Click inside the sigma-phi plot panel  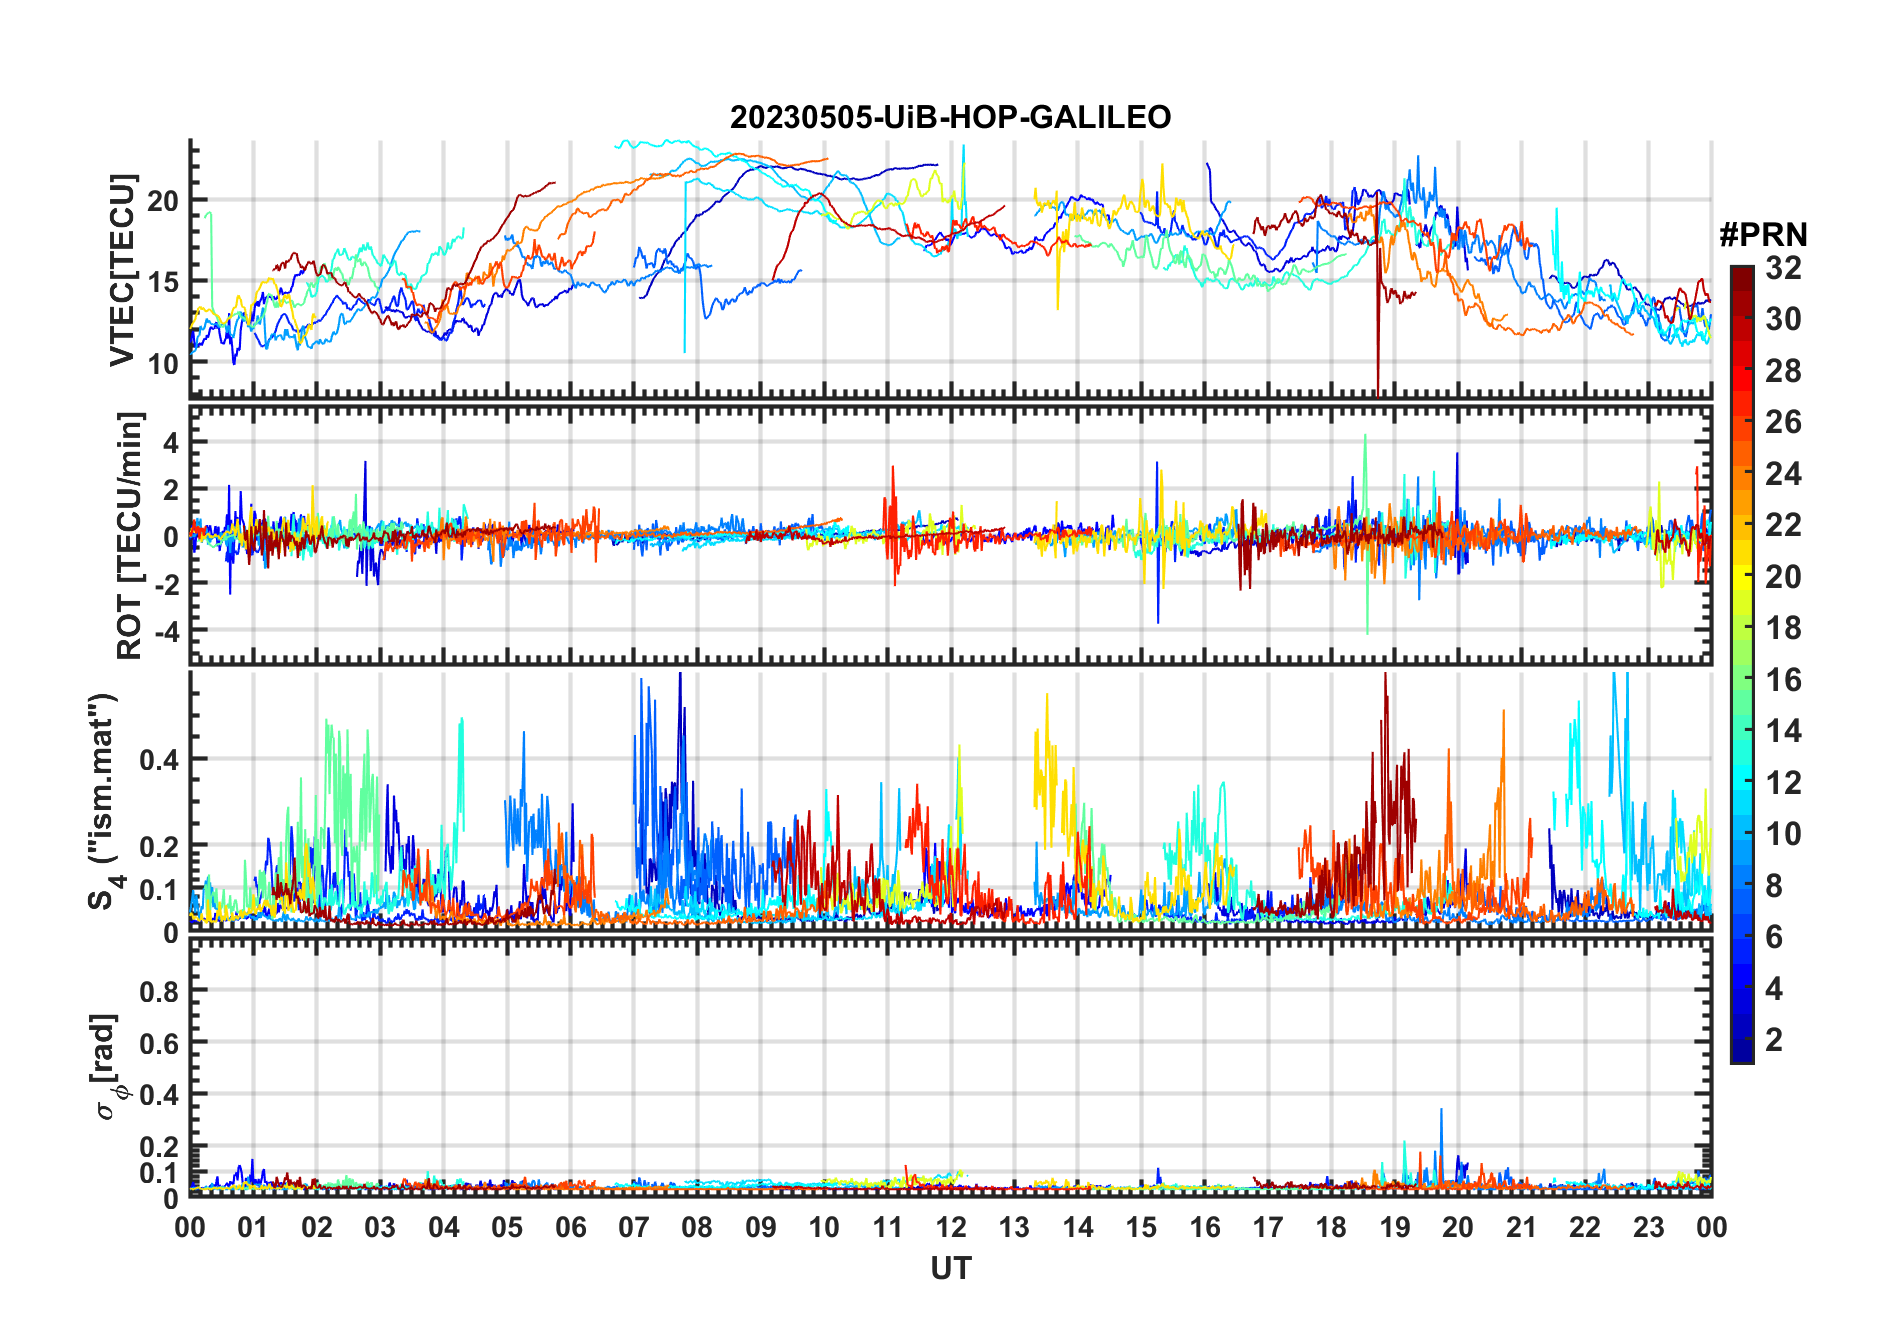click(950, 1066)
